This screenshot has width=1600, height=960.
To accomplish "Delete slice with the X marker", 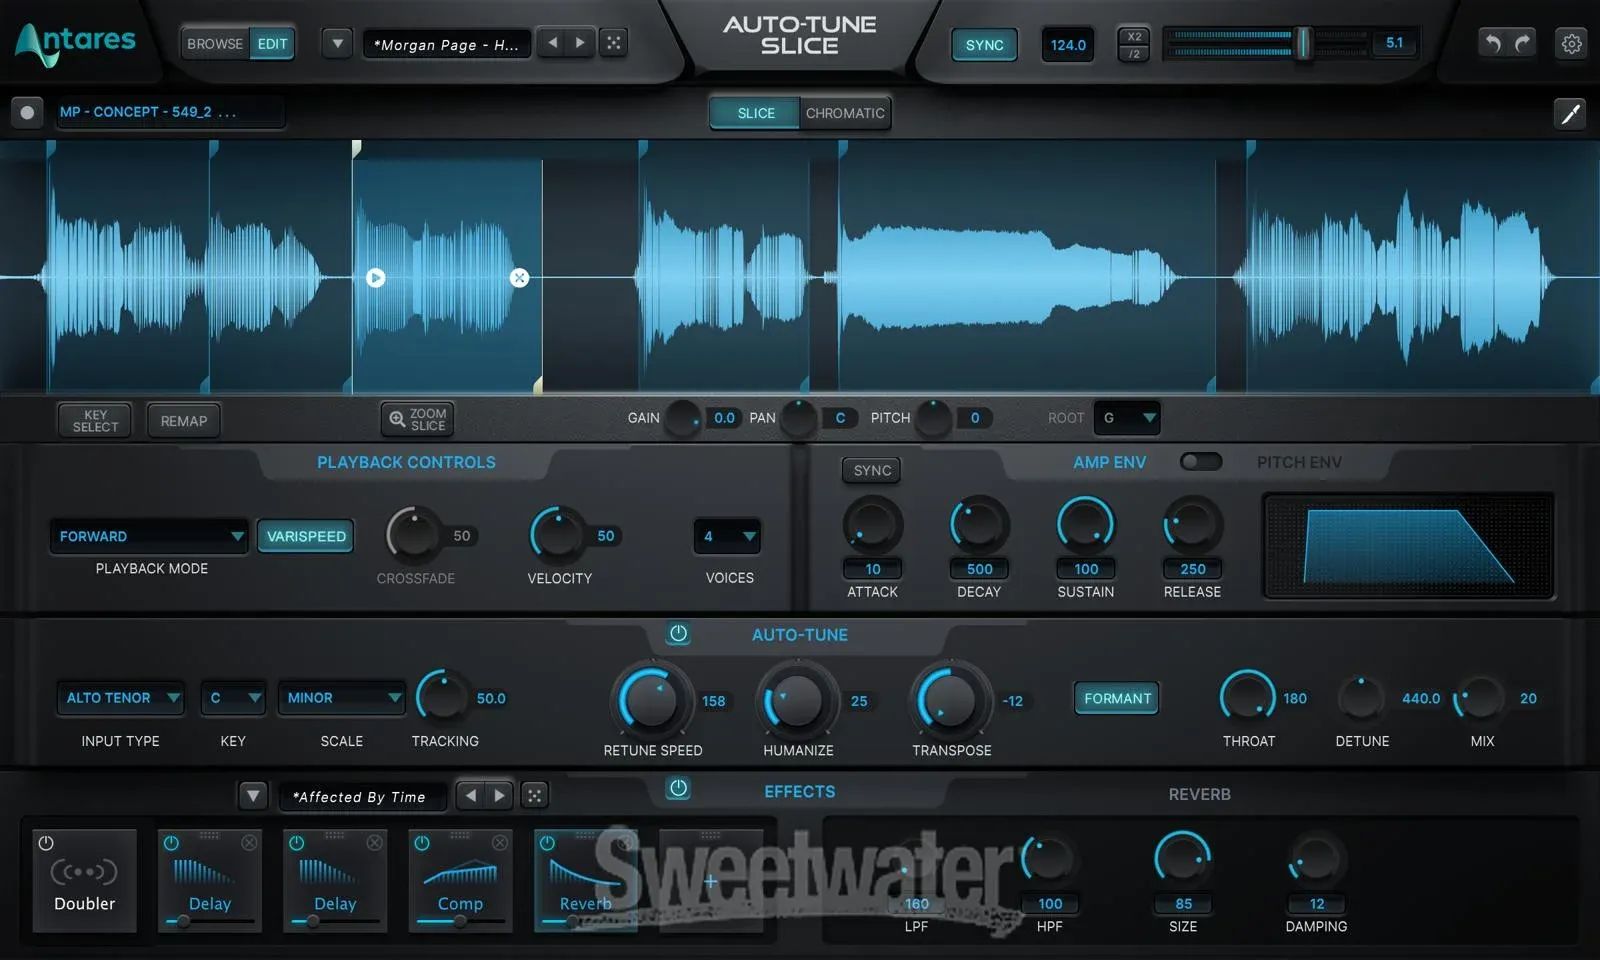I will click(x=519, y=278).
